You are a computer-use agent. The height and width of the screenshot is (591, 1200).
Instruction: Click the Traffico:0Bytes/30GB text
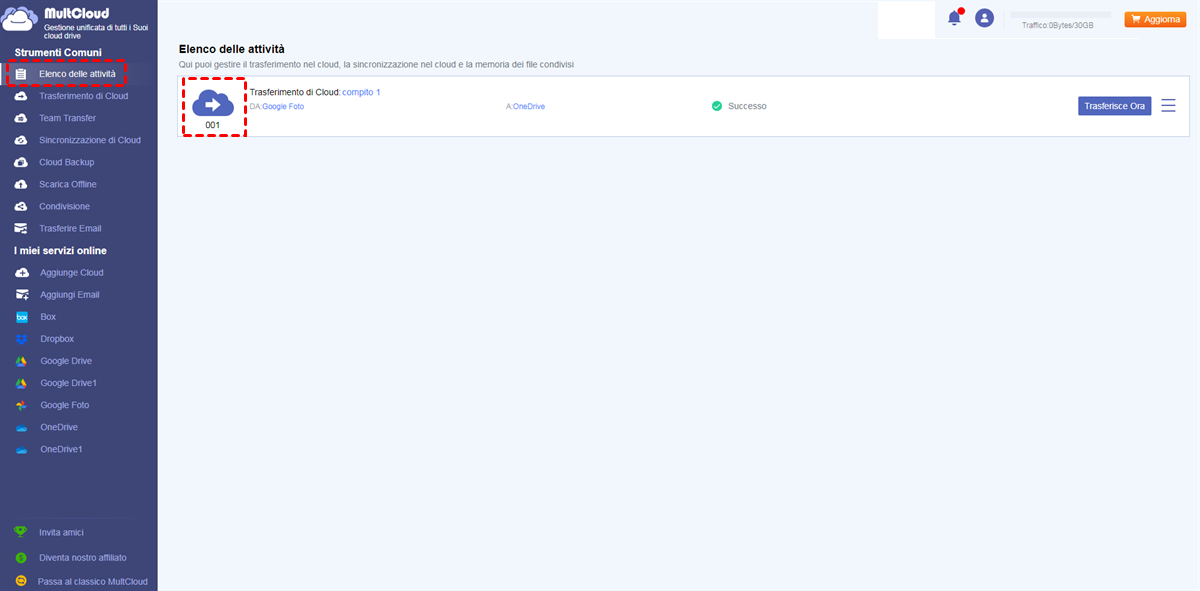pyautogui.click(x=1058, y=25)
